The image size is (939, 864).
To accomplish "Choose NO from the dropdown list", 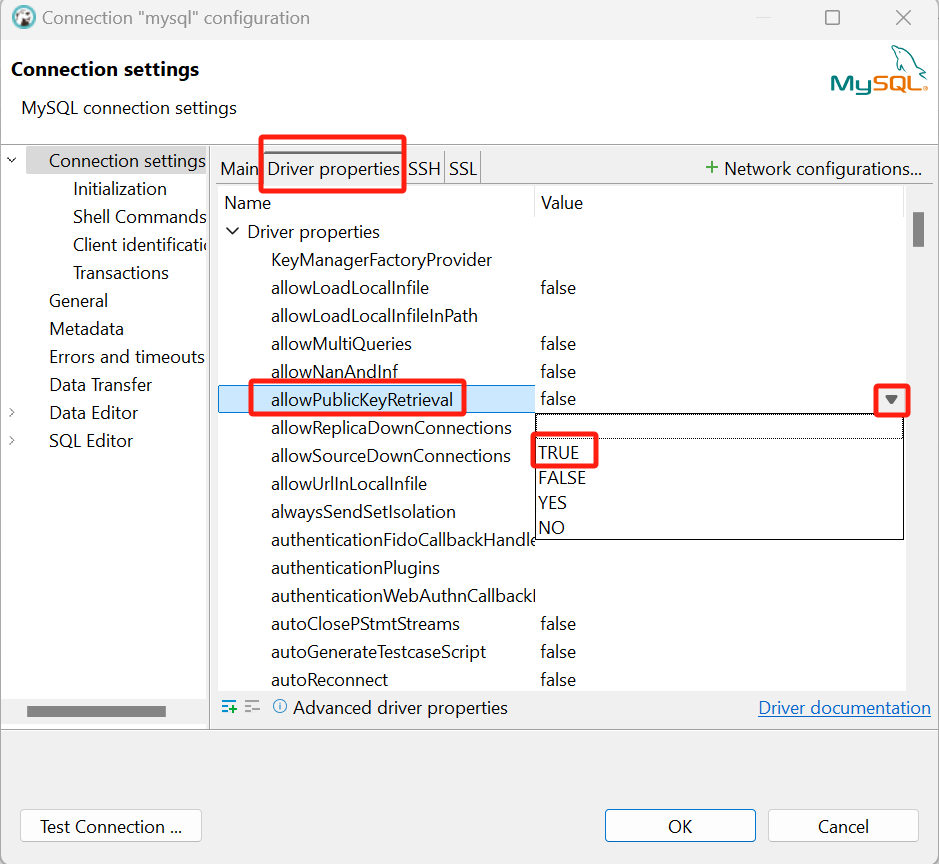I will (551, 528).
